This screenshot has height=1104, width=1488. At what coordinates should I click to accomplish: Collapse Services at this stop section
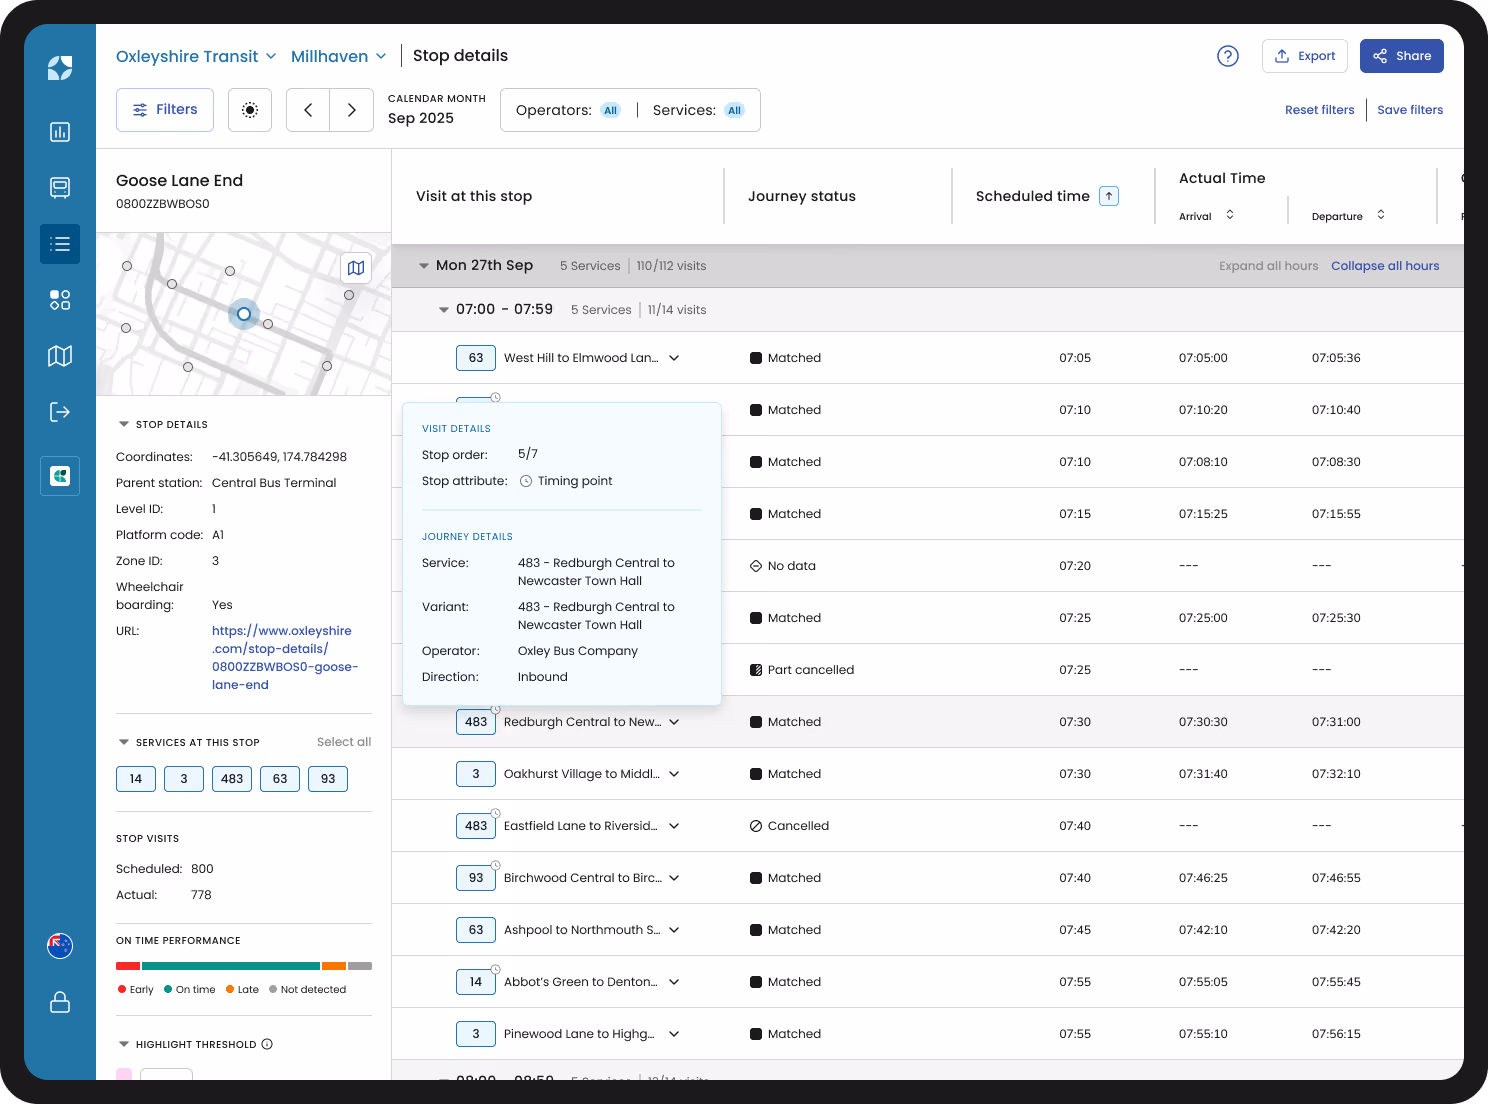(x=124, y=743)
